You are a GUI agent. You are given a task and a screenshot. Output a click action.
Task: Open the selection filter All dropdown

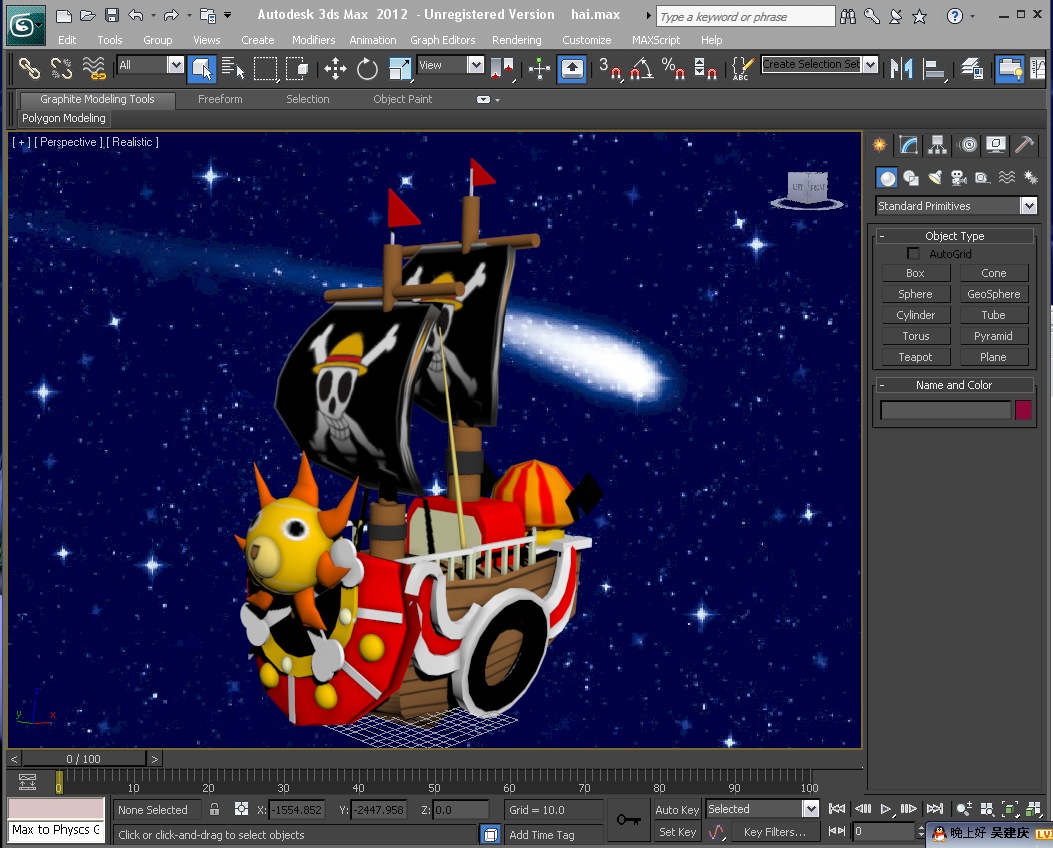click(x=175, y=65)
